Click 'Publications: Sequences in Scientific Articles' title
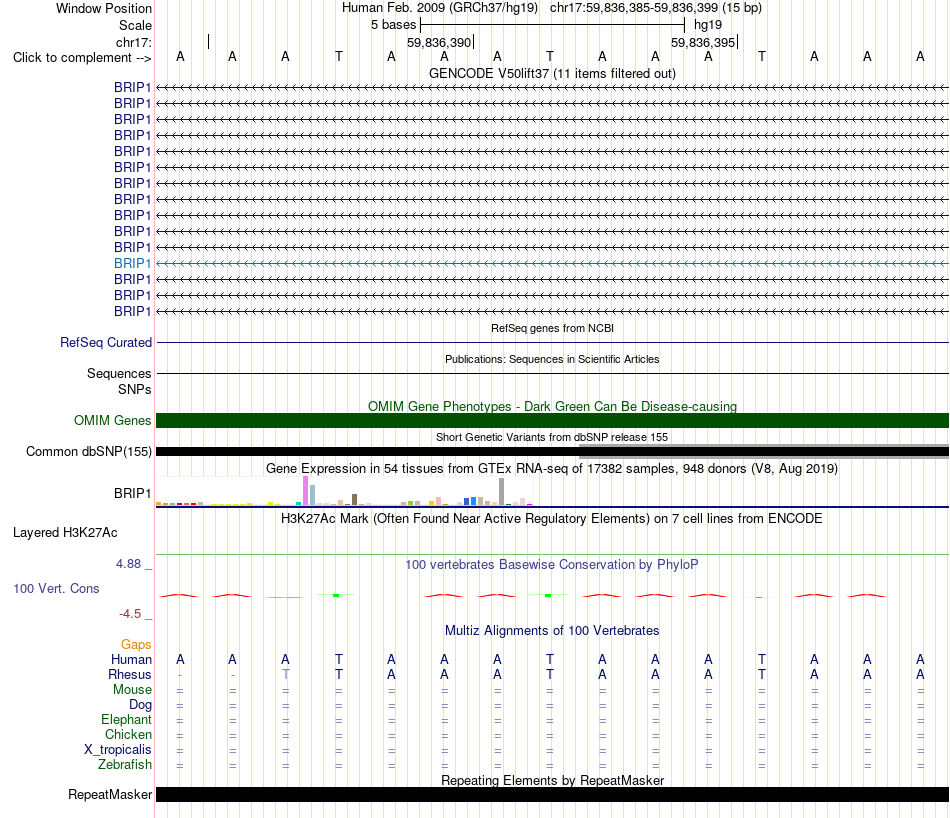The height and width of the screenshot is (818, 950). point(552,359)
